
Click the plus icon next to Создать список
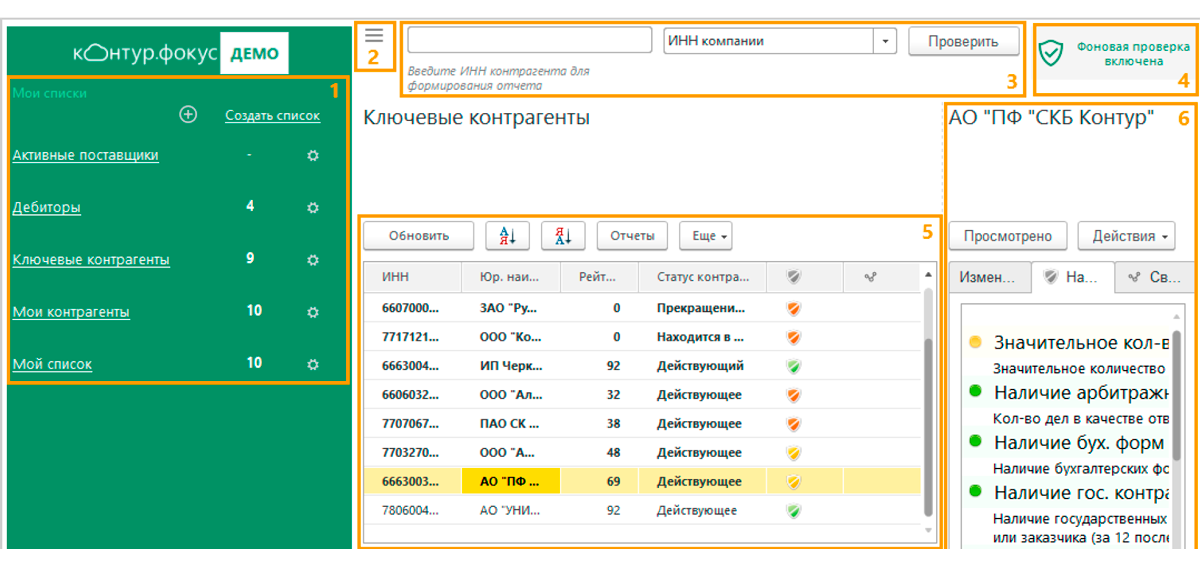pyautogui.click(x=188, y=115)
